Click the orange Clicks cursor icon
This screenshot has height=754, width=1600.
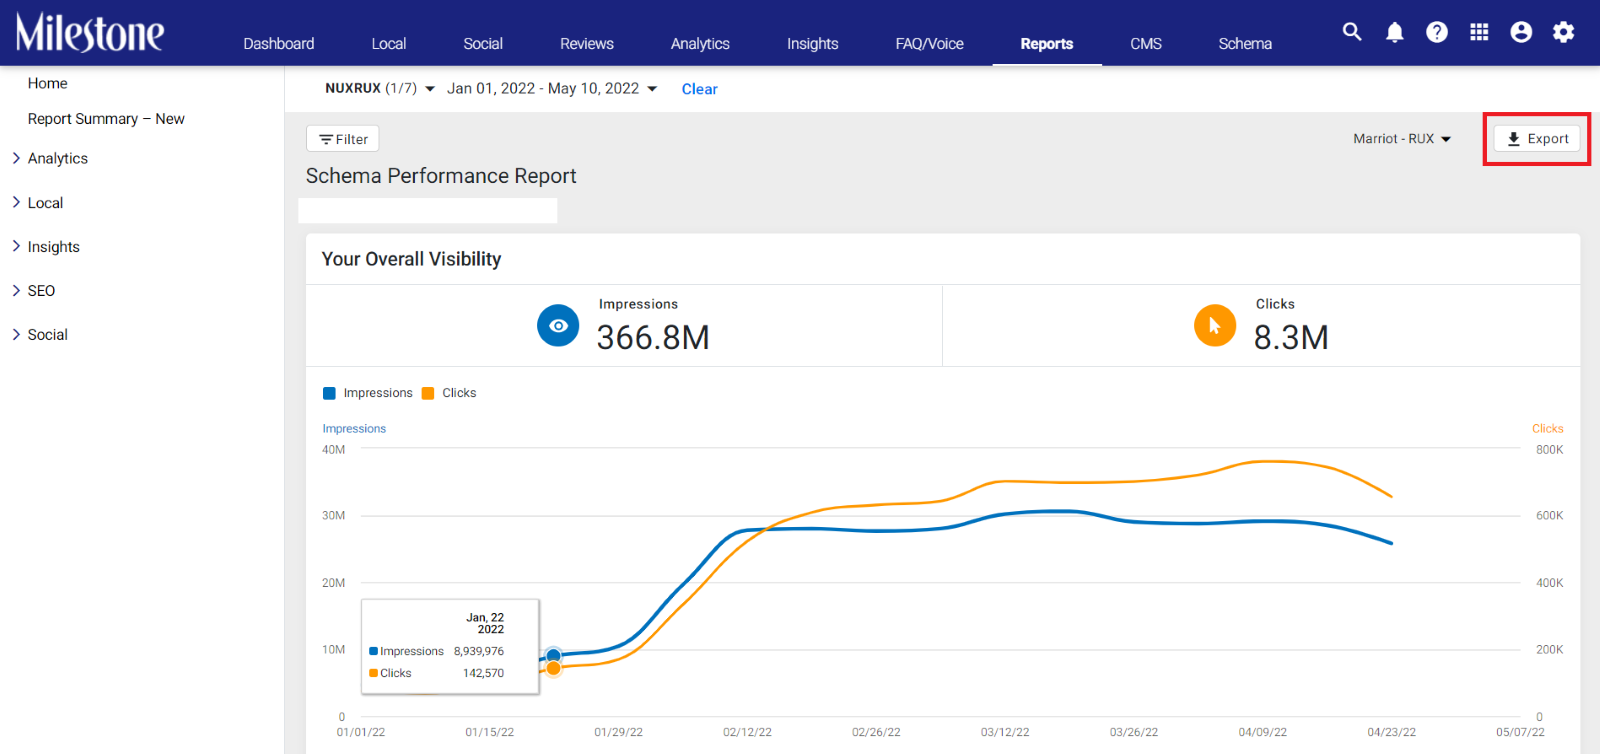click(x=1215, y=326)
